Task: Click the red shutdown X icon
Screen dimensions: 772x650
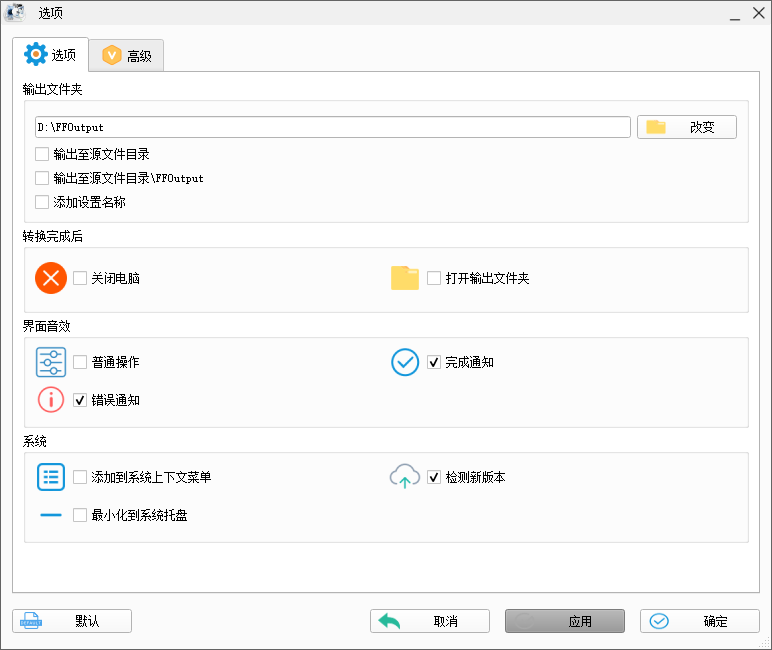Action: point(51,278)
